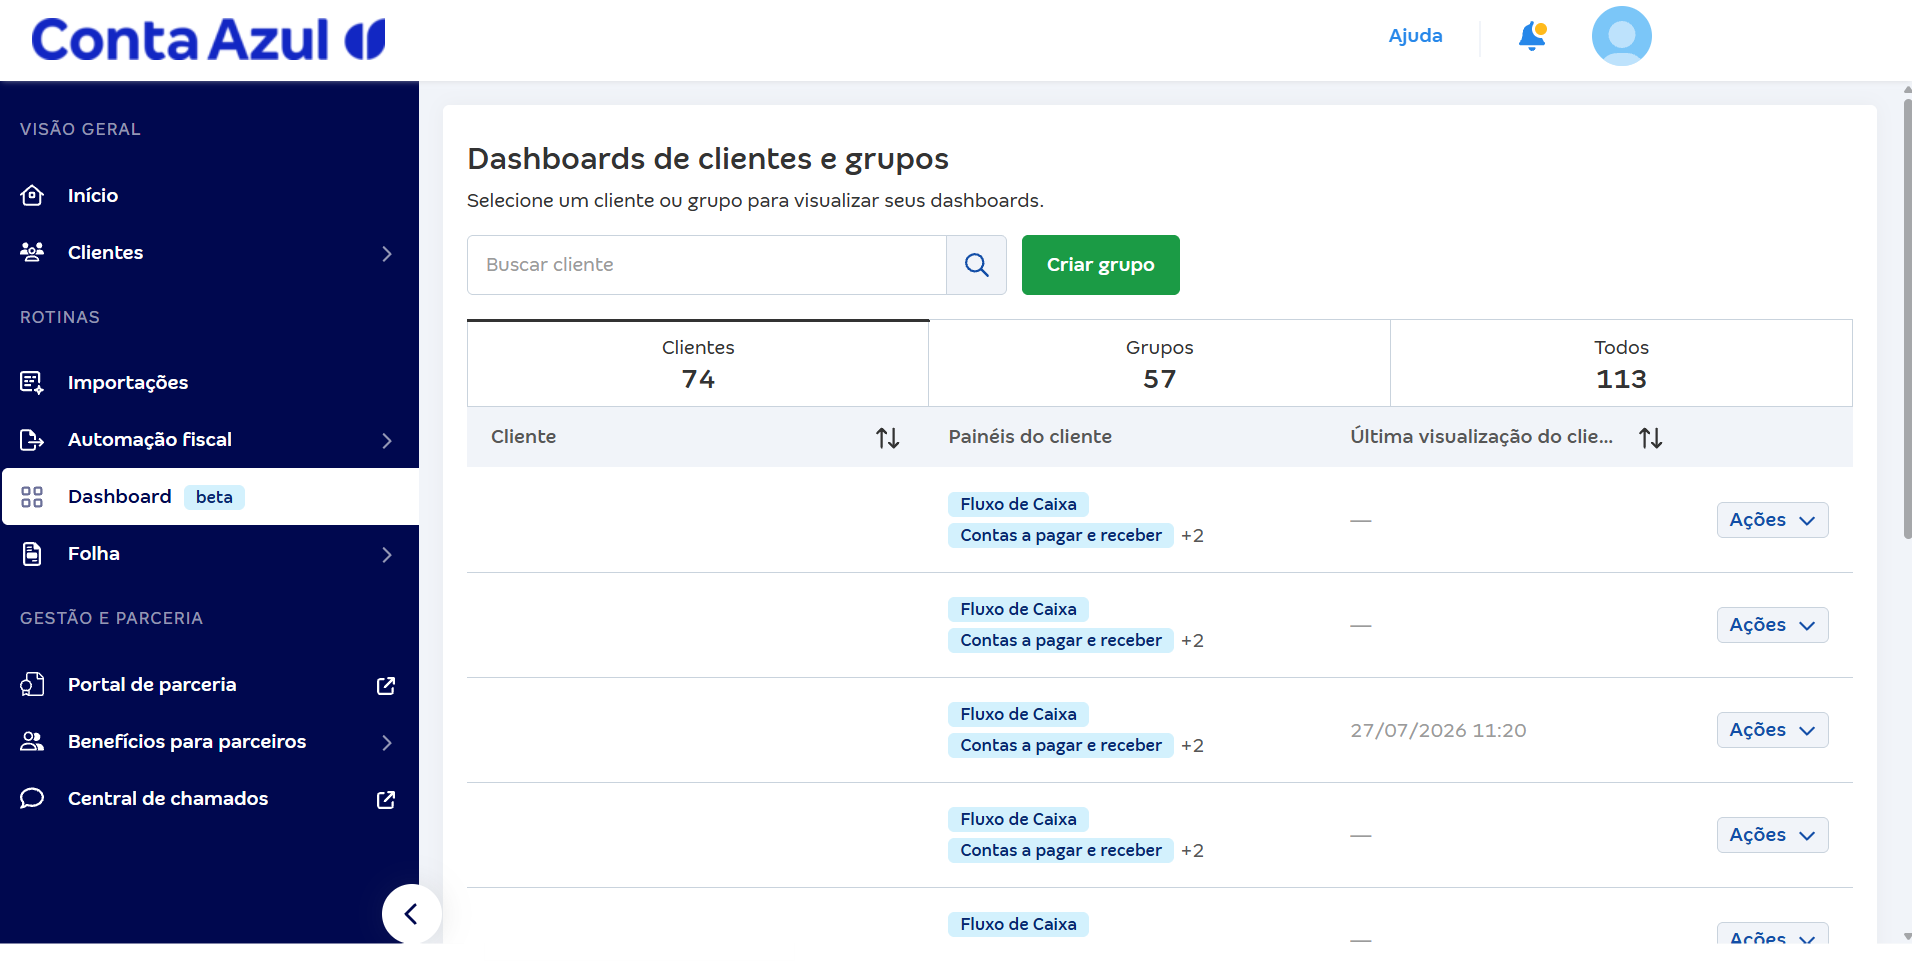Click the Conta Azul logo
The image size is (1912, 961).
click(x=208, y=40)
